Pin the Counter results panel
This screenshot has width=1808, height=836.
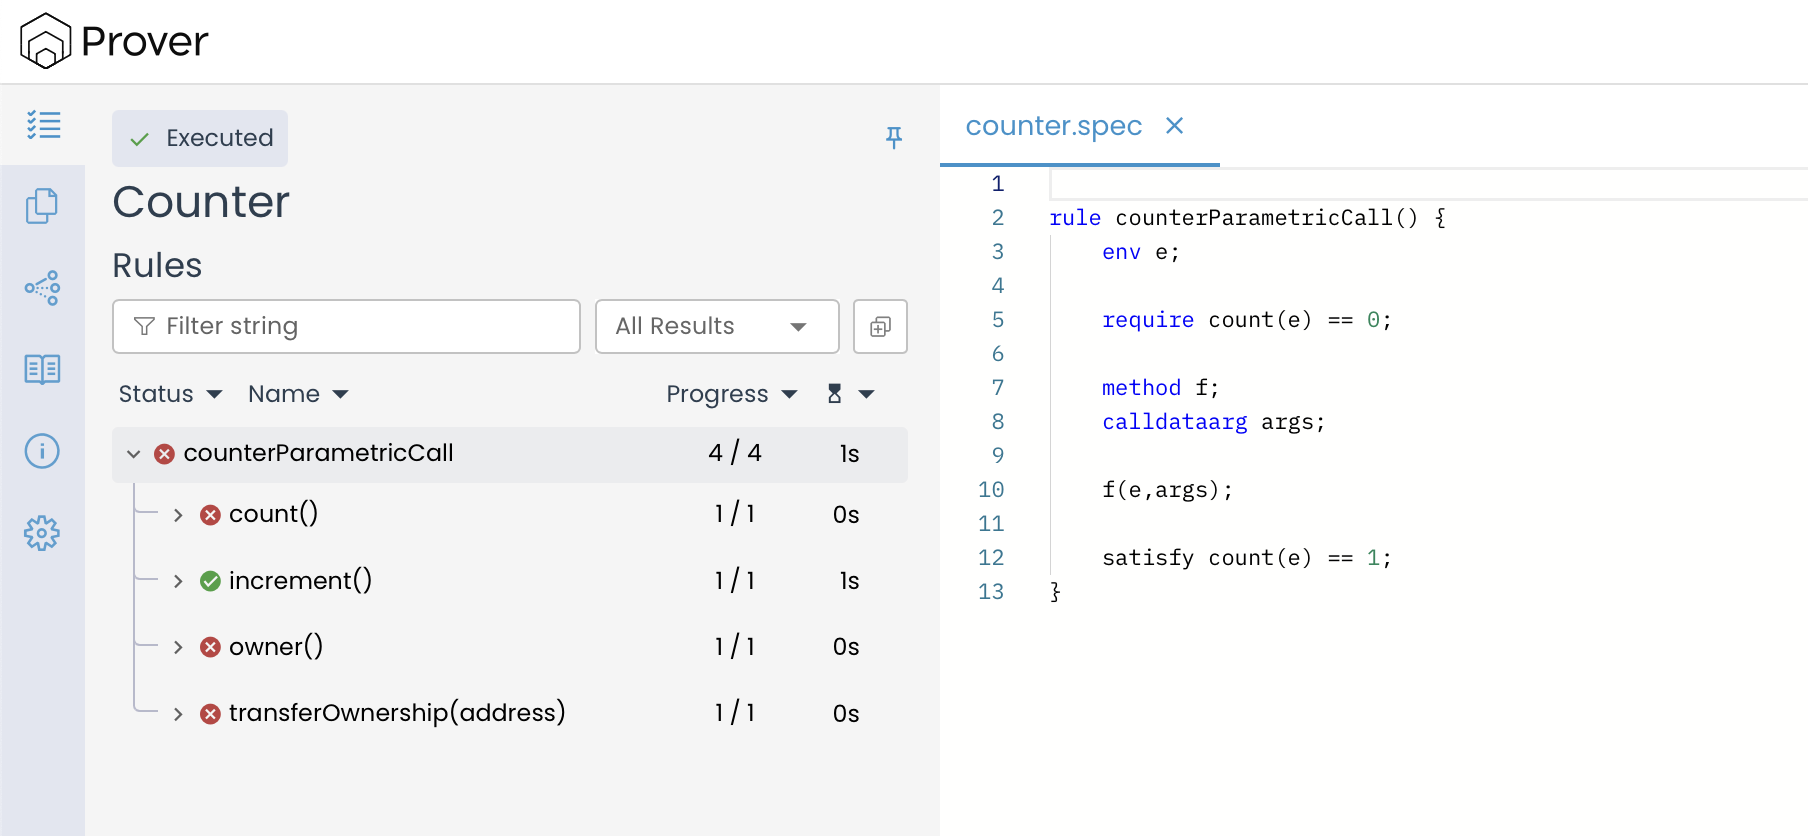point(894,138)
